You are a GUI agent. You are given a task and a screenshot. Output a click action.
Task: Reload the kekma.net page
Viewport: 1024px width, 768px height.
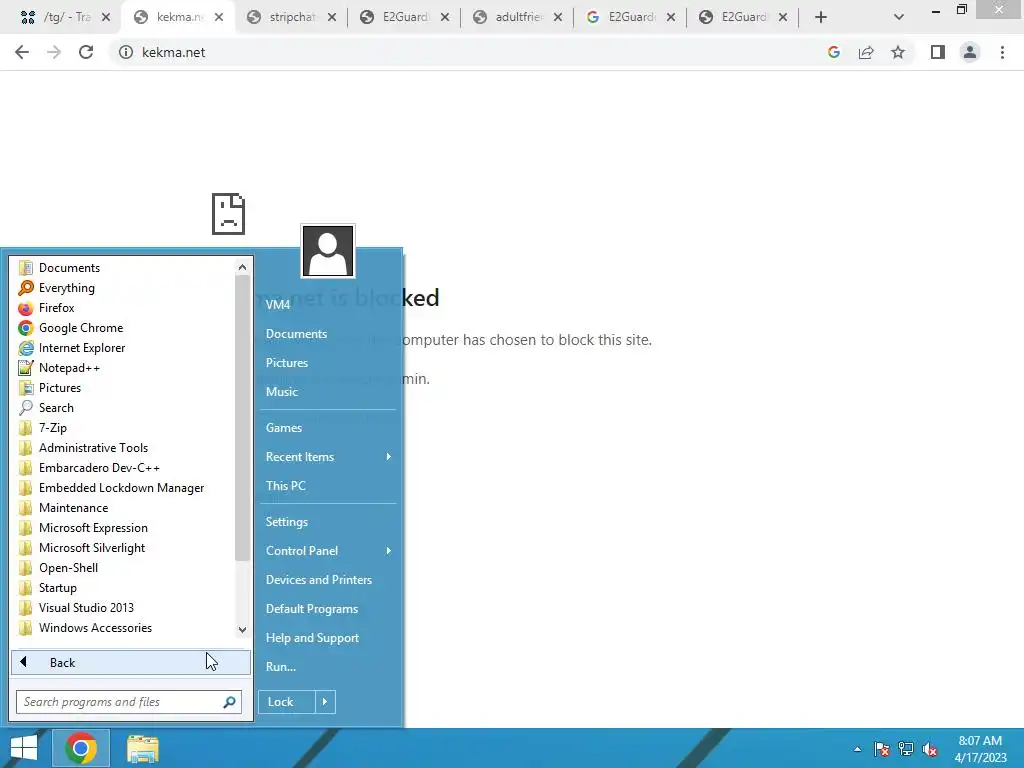[86, 52]
